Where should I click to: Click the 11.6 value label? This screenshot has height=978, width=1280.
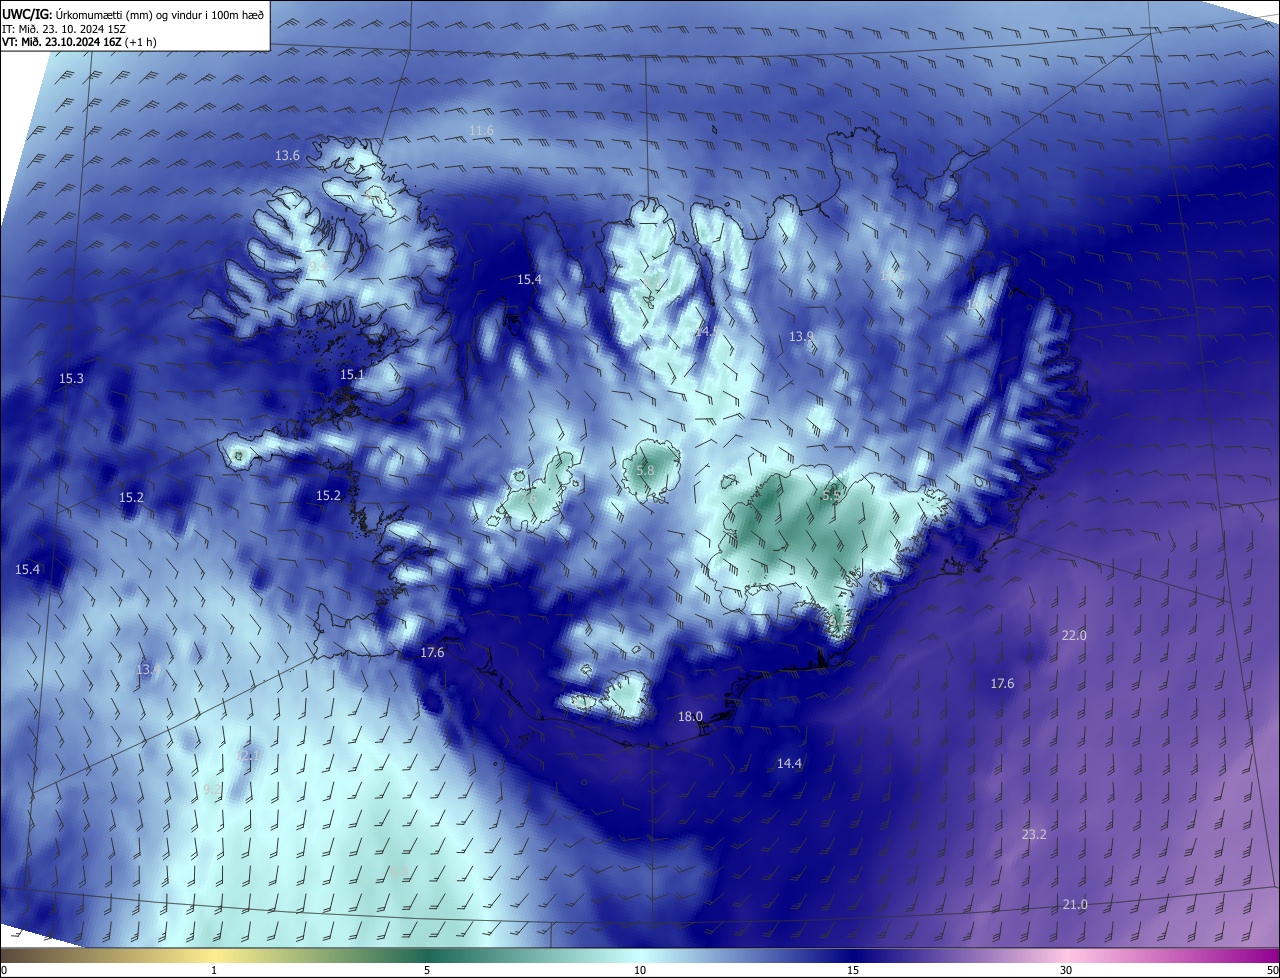pos(481,131)
